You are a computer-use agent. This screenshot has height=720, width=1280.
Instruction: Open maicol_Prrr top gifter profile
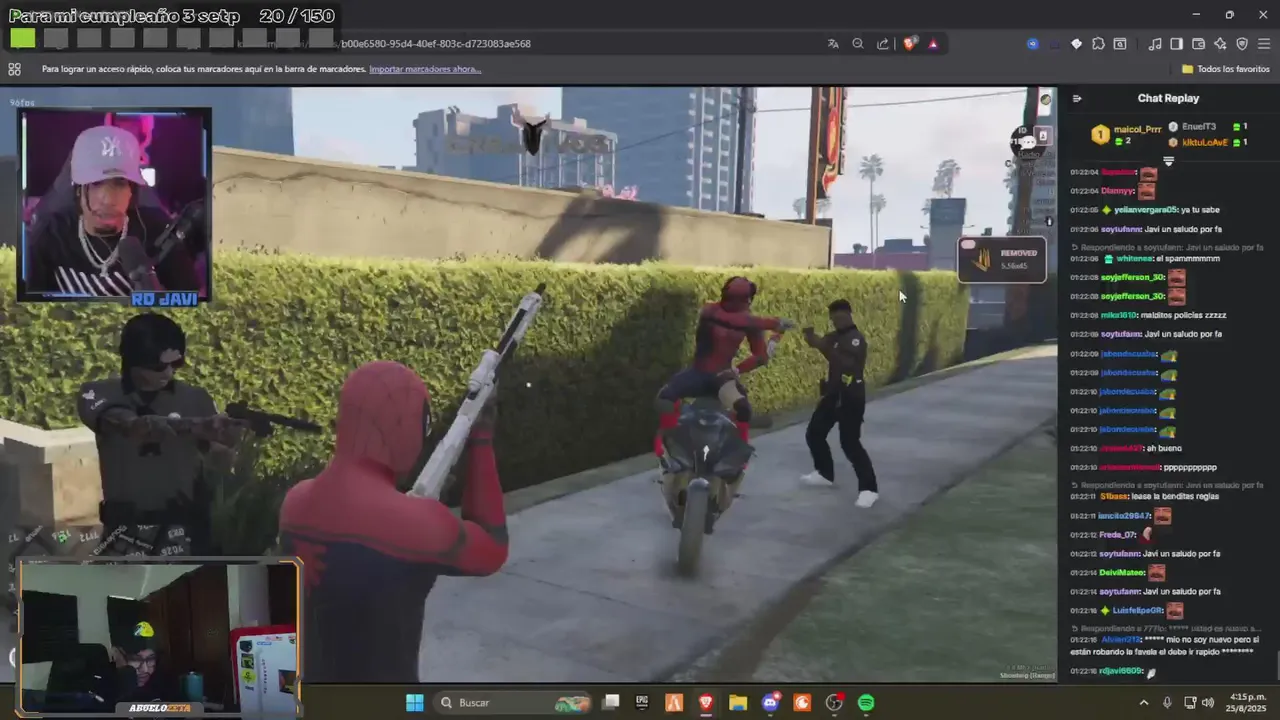(1138, 130)
